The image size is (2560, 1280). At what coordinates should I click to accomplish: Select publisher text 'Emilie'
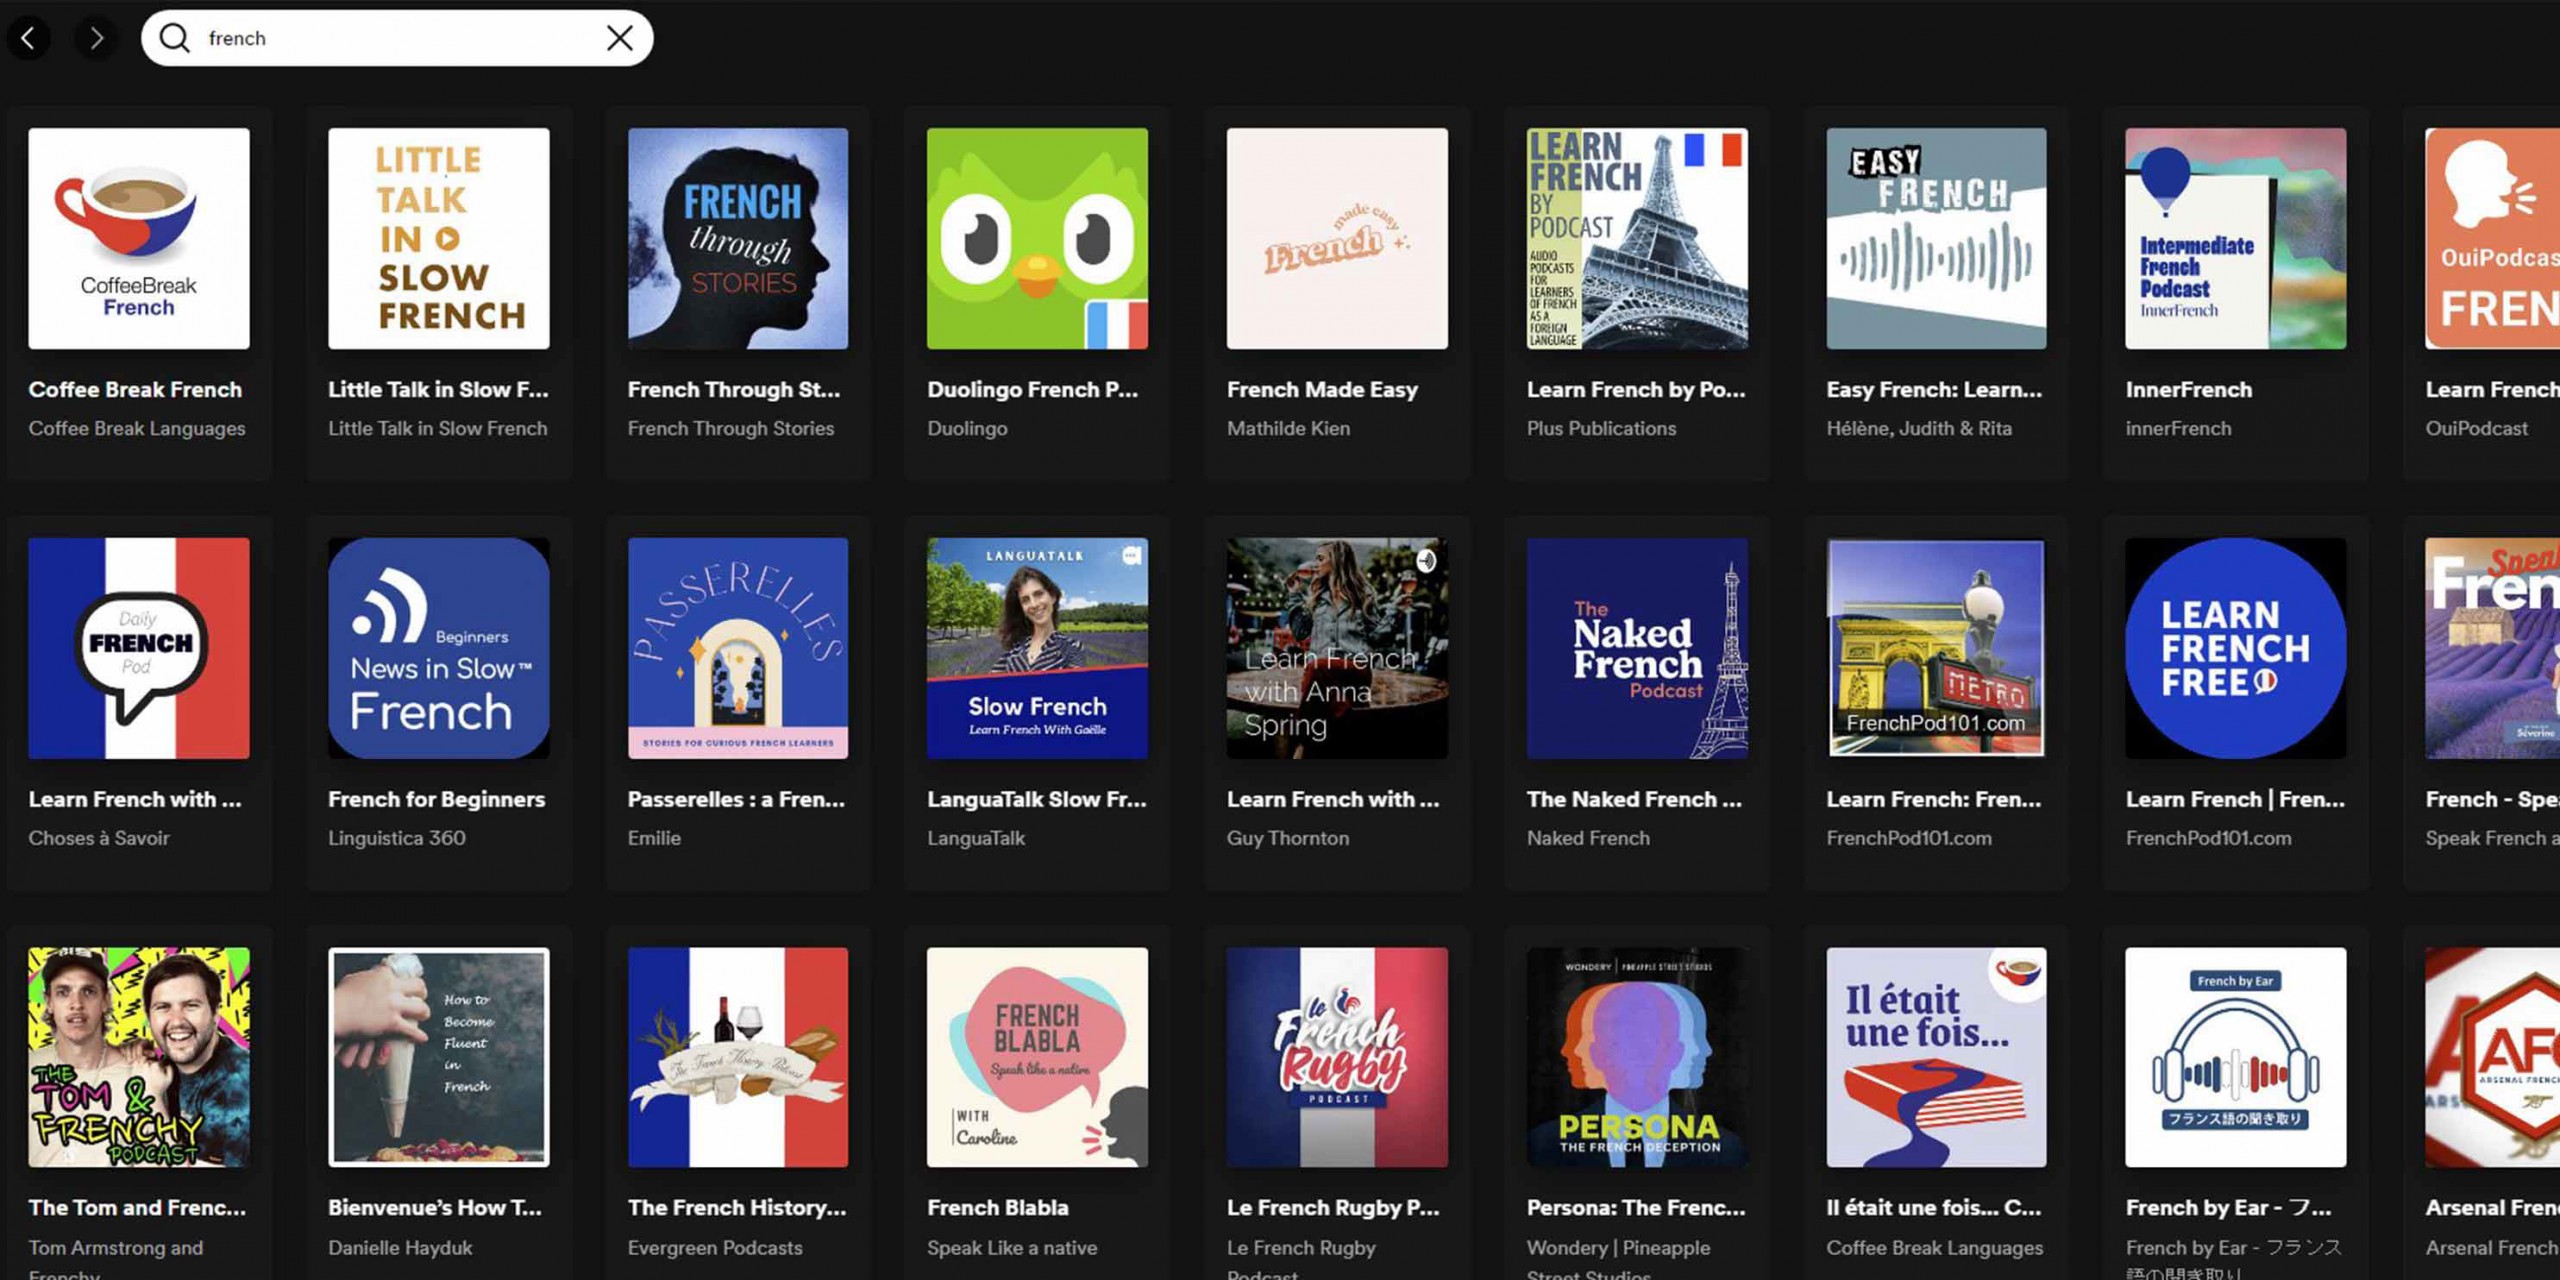pos(654,838)
